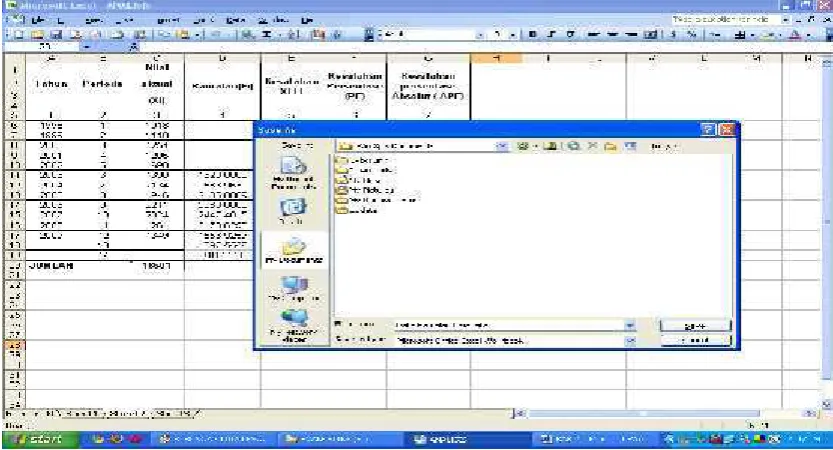Create New Folder in Save As dialog
833x450 pixels.
pos(610,146)
